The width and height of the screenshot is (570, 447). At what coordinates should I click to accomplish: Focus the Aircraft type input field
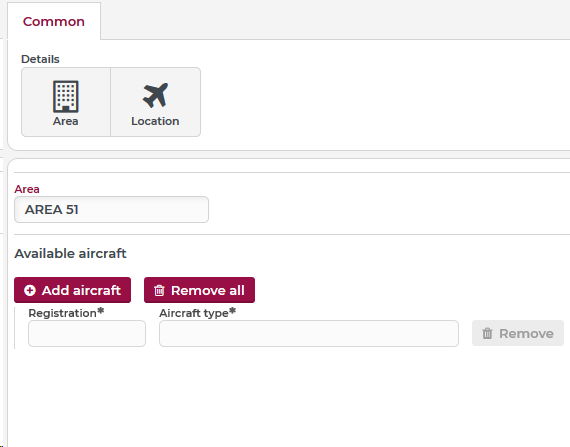click(309, 334)
